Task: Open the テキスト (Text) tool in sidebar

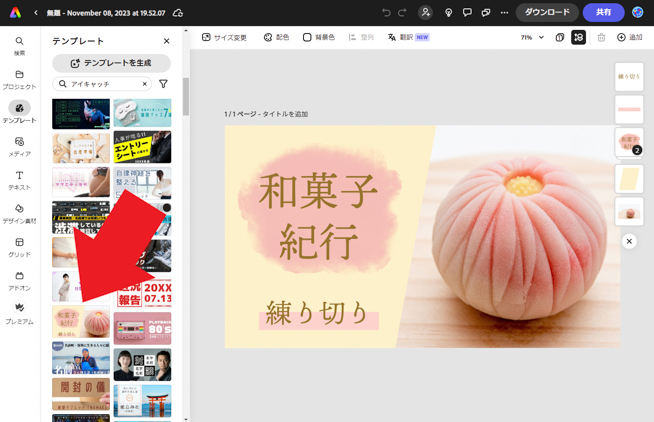Action: [x=19, y=180]
